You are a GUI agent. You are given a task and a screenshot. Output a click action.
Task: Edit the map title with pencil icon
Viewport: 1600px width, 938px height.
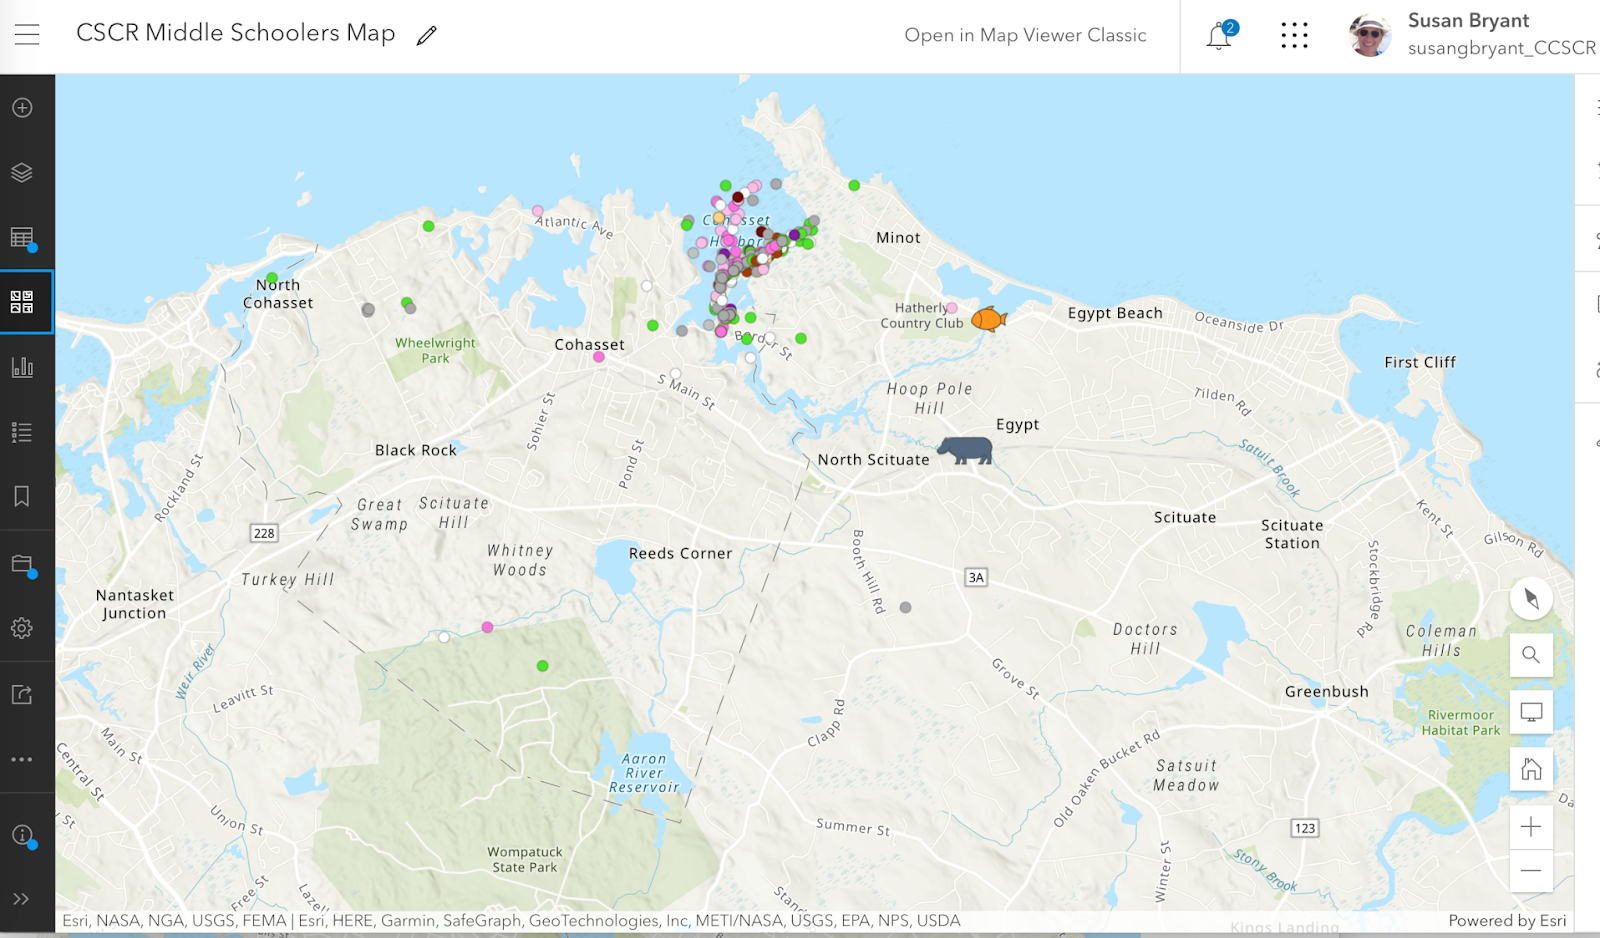pos(427,35)
